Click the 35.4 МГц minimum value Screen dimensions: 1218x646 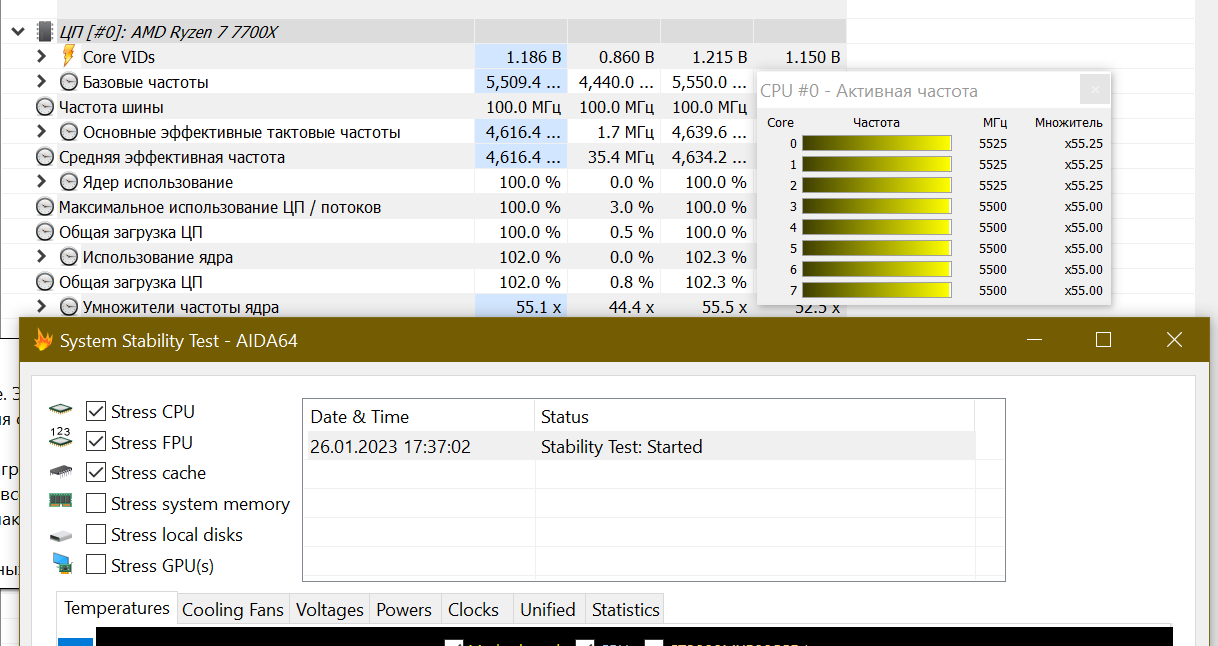[620, 157]
